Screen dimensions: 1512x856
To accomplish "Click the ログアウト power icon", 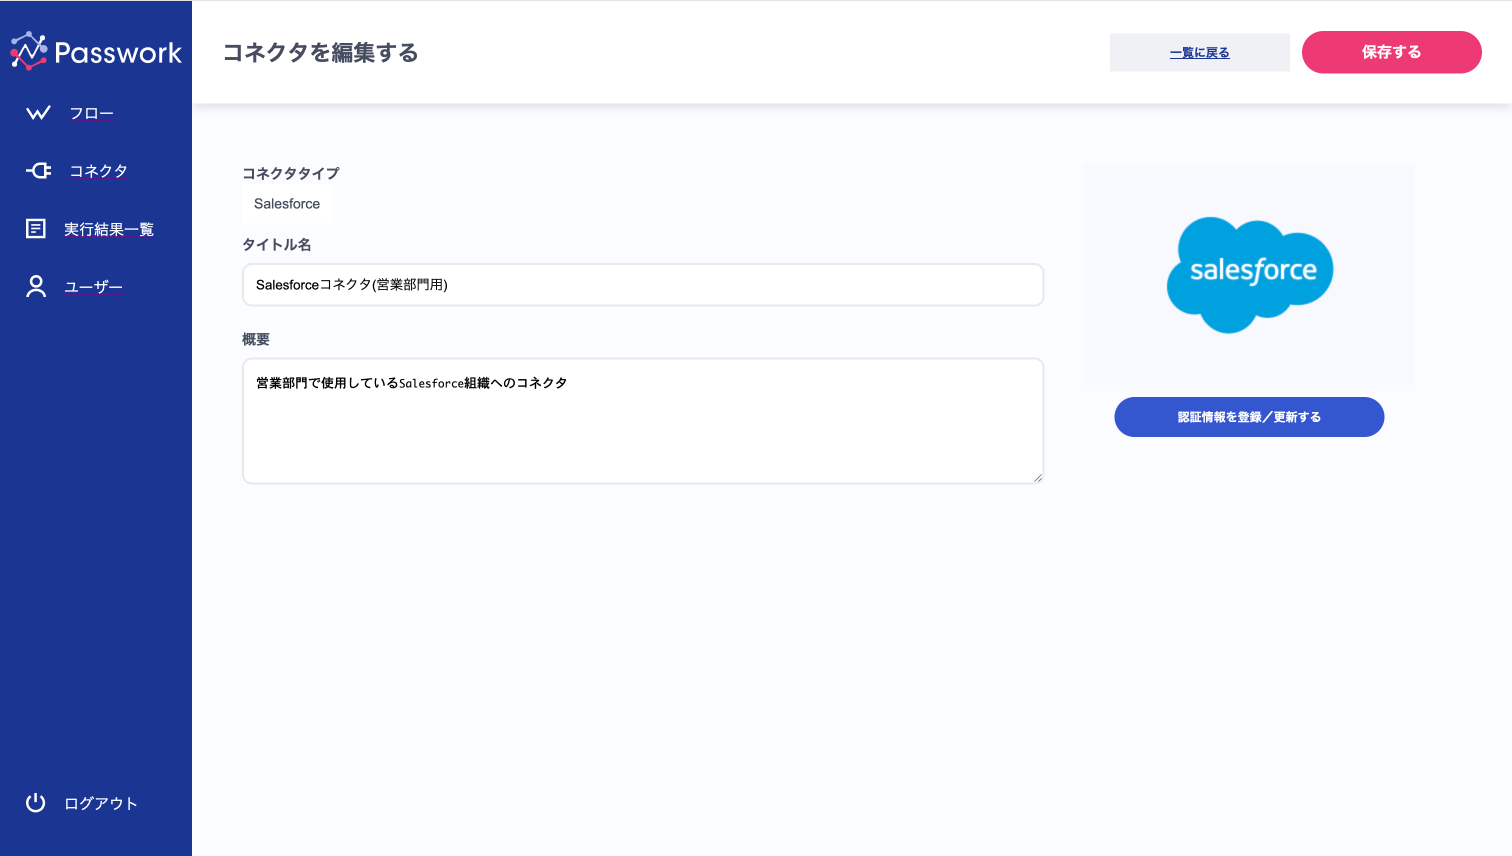I will (x=36, y=803).
